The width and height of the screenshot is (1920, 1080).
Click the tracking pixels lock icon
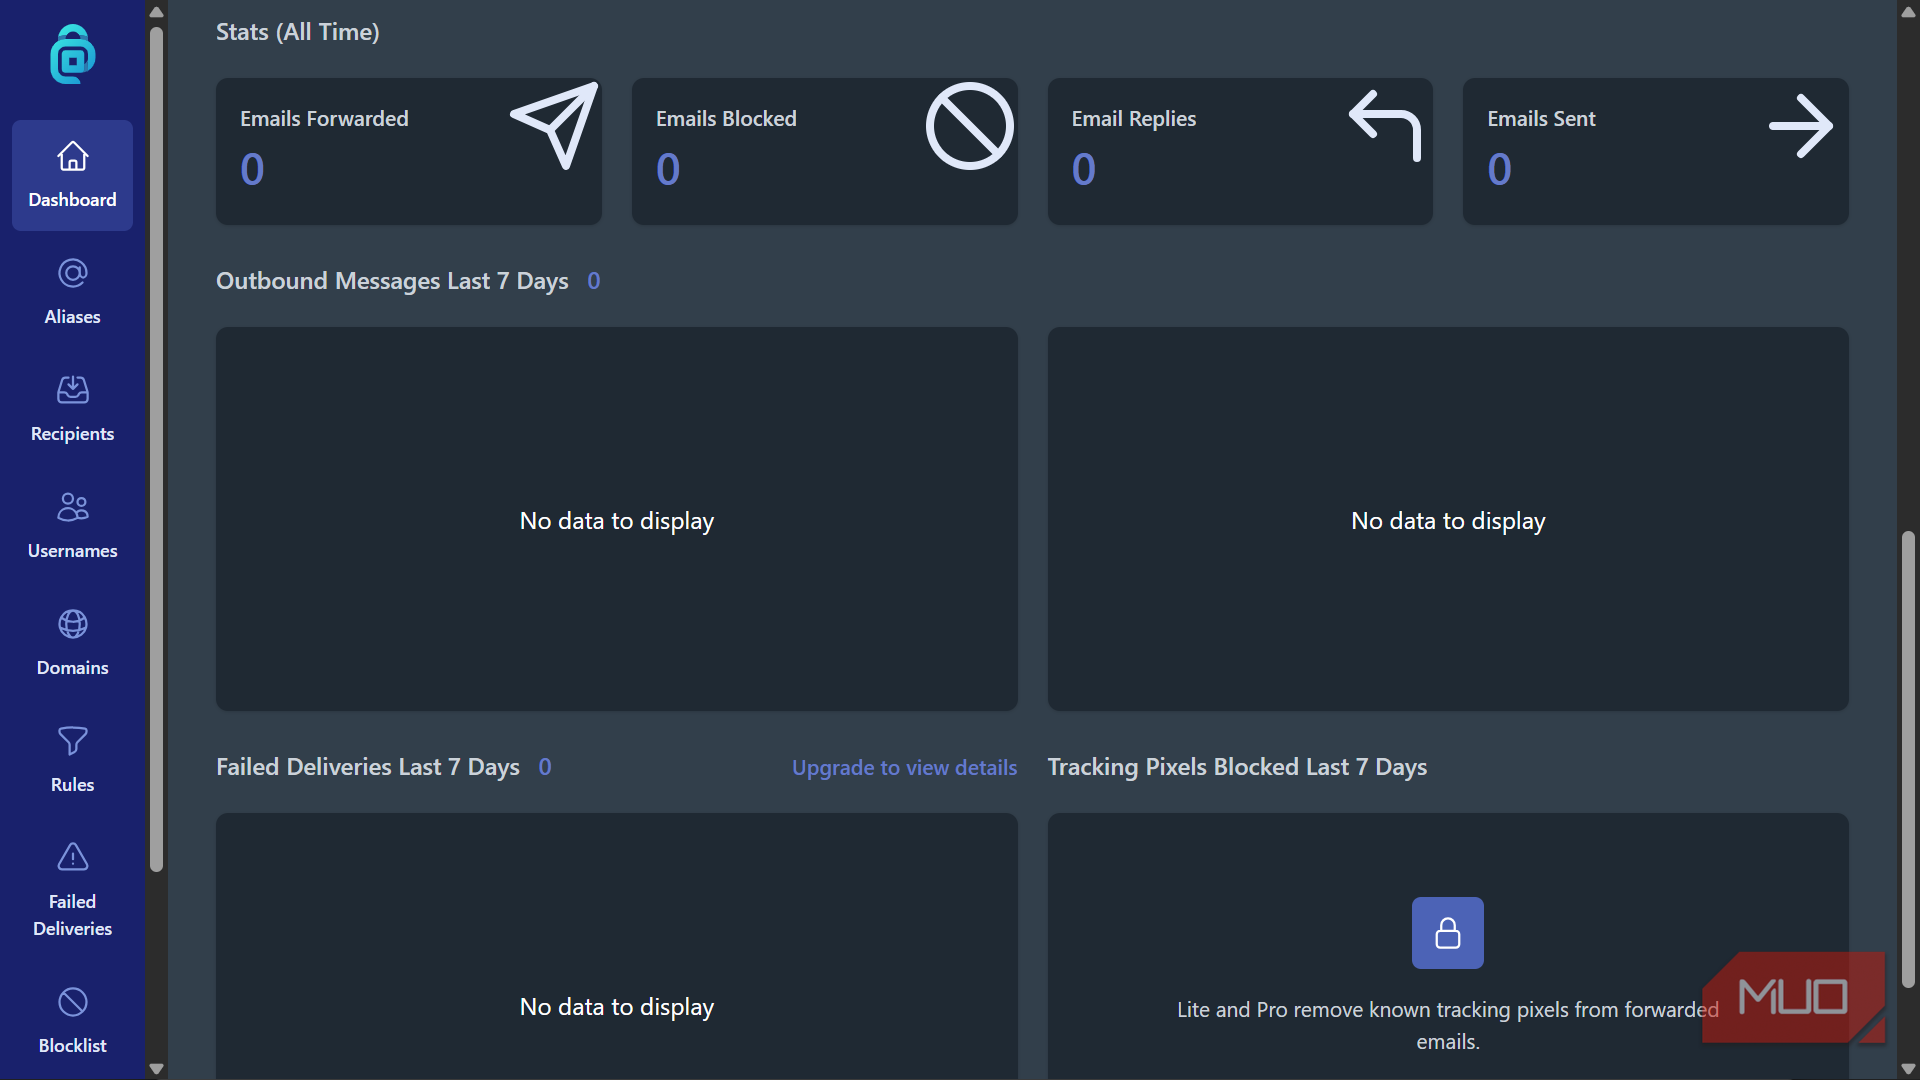pos(1447,933)
